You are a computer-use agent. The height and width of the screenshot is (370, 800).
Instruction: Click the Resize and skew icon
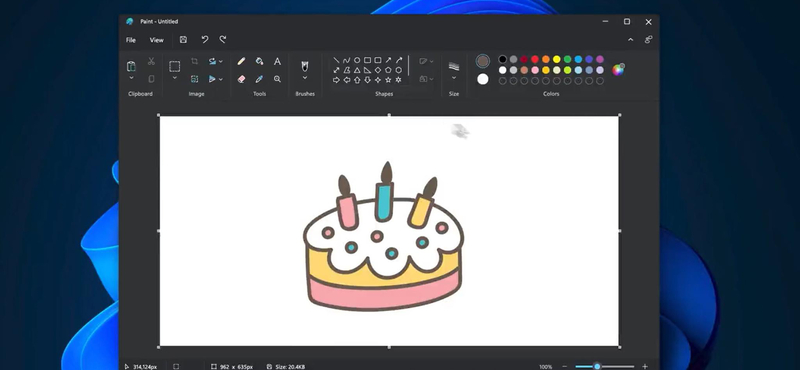(194, 79)
